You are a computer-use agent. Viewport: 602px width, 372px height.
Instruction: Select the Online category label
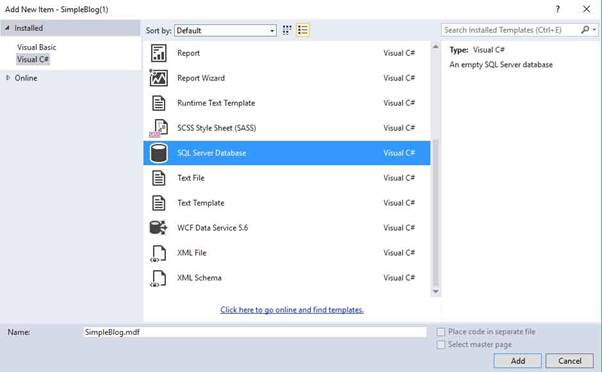coord(26,78)
